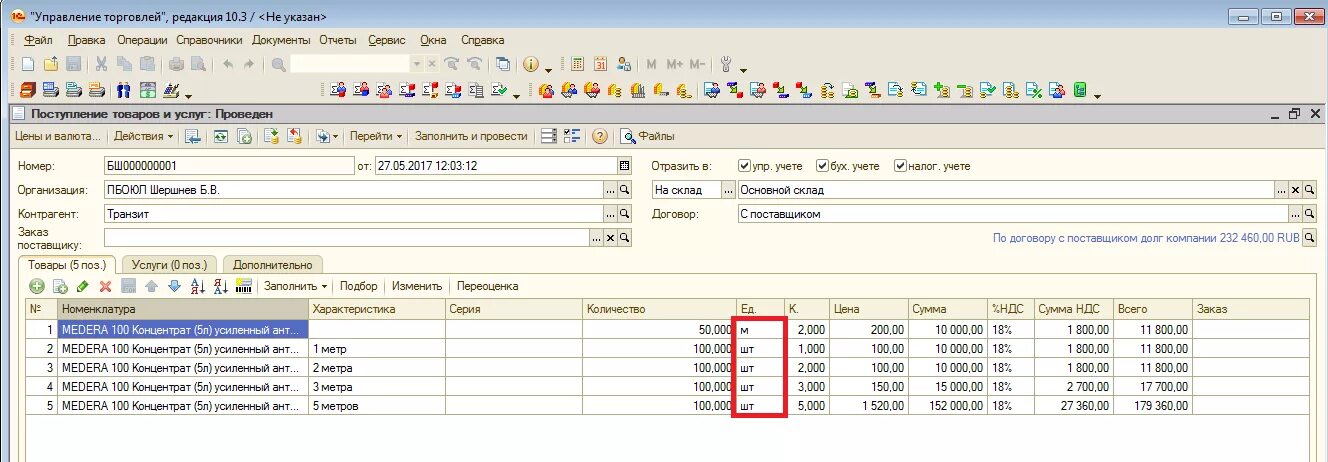Image resolution: width=1328 pixels, height=462 pixels.
Task: Click the Переоценка button
Action: coord(488,286)
